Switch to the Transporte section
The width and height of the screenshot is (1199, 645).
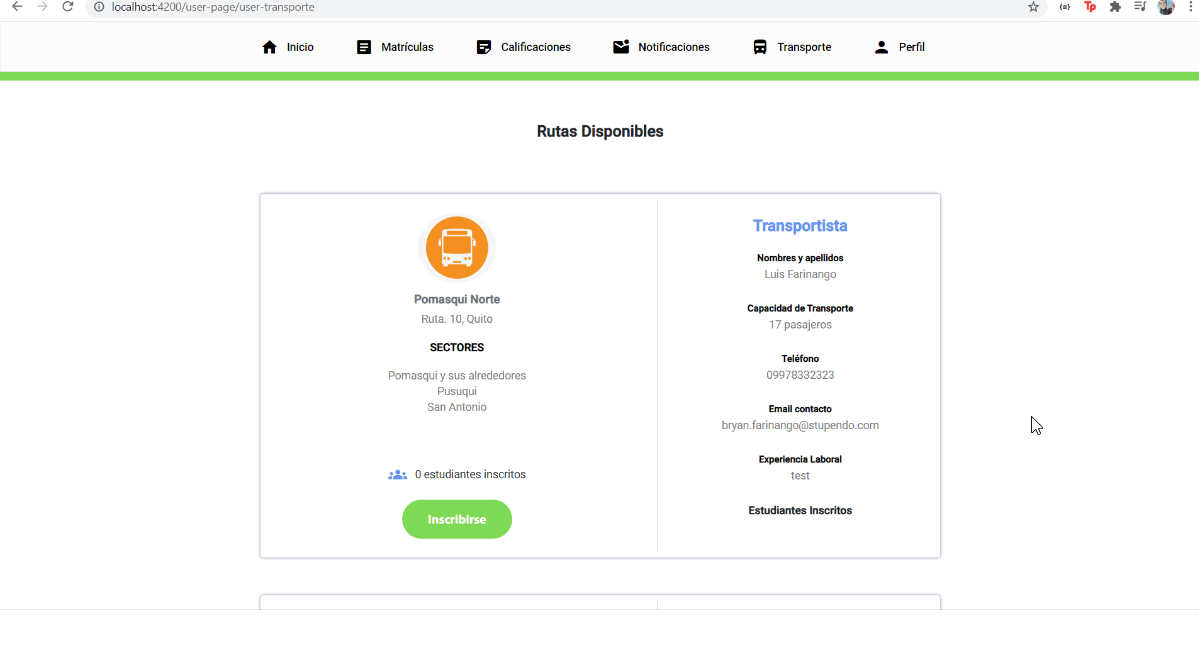(x=791, y=46)
